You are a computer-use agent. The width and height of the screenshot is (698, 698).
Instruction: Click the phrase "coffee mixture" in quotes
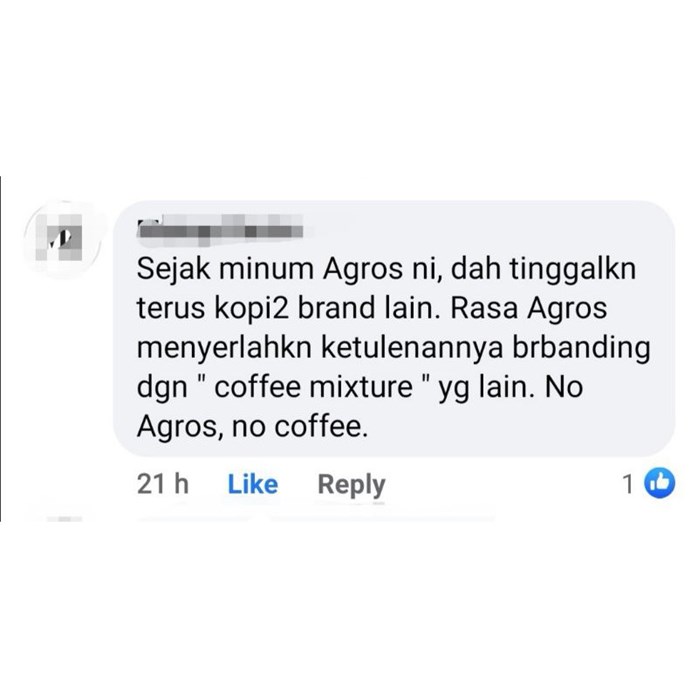coord(313,386)
